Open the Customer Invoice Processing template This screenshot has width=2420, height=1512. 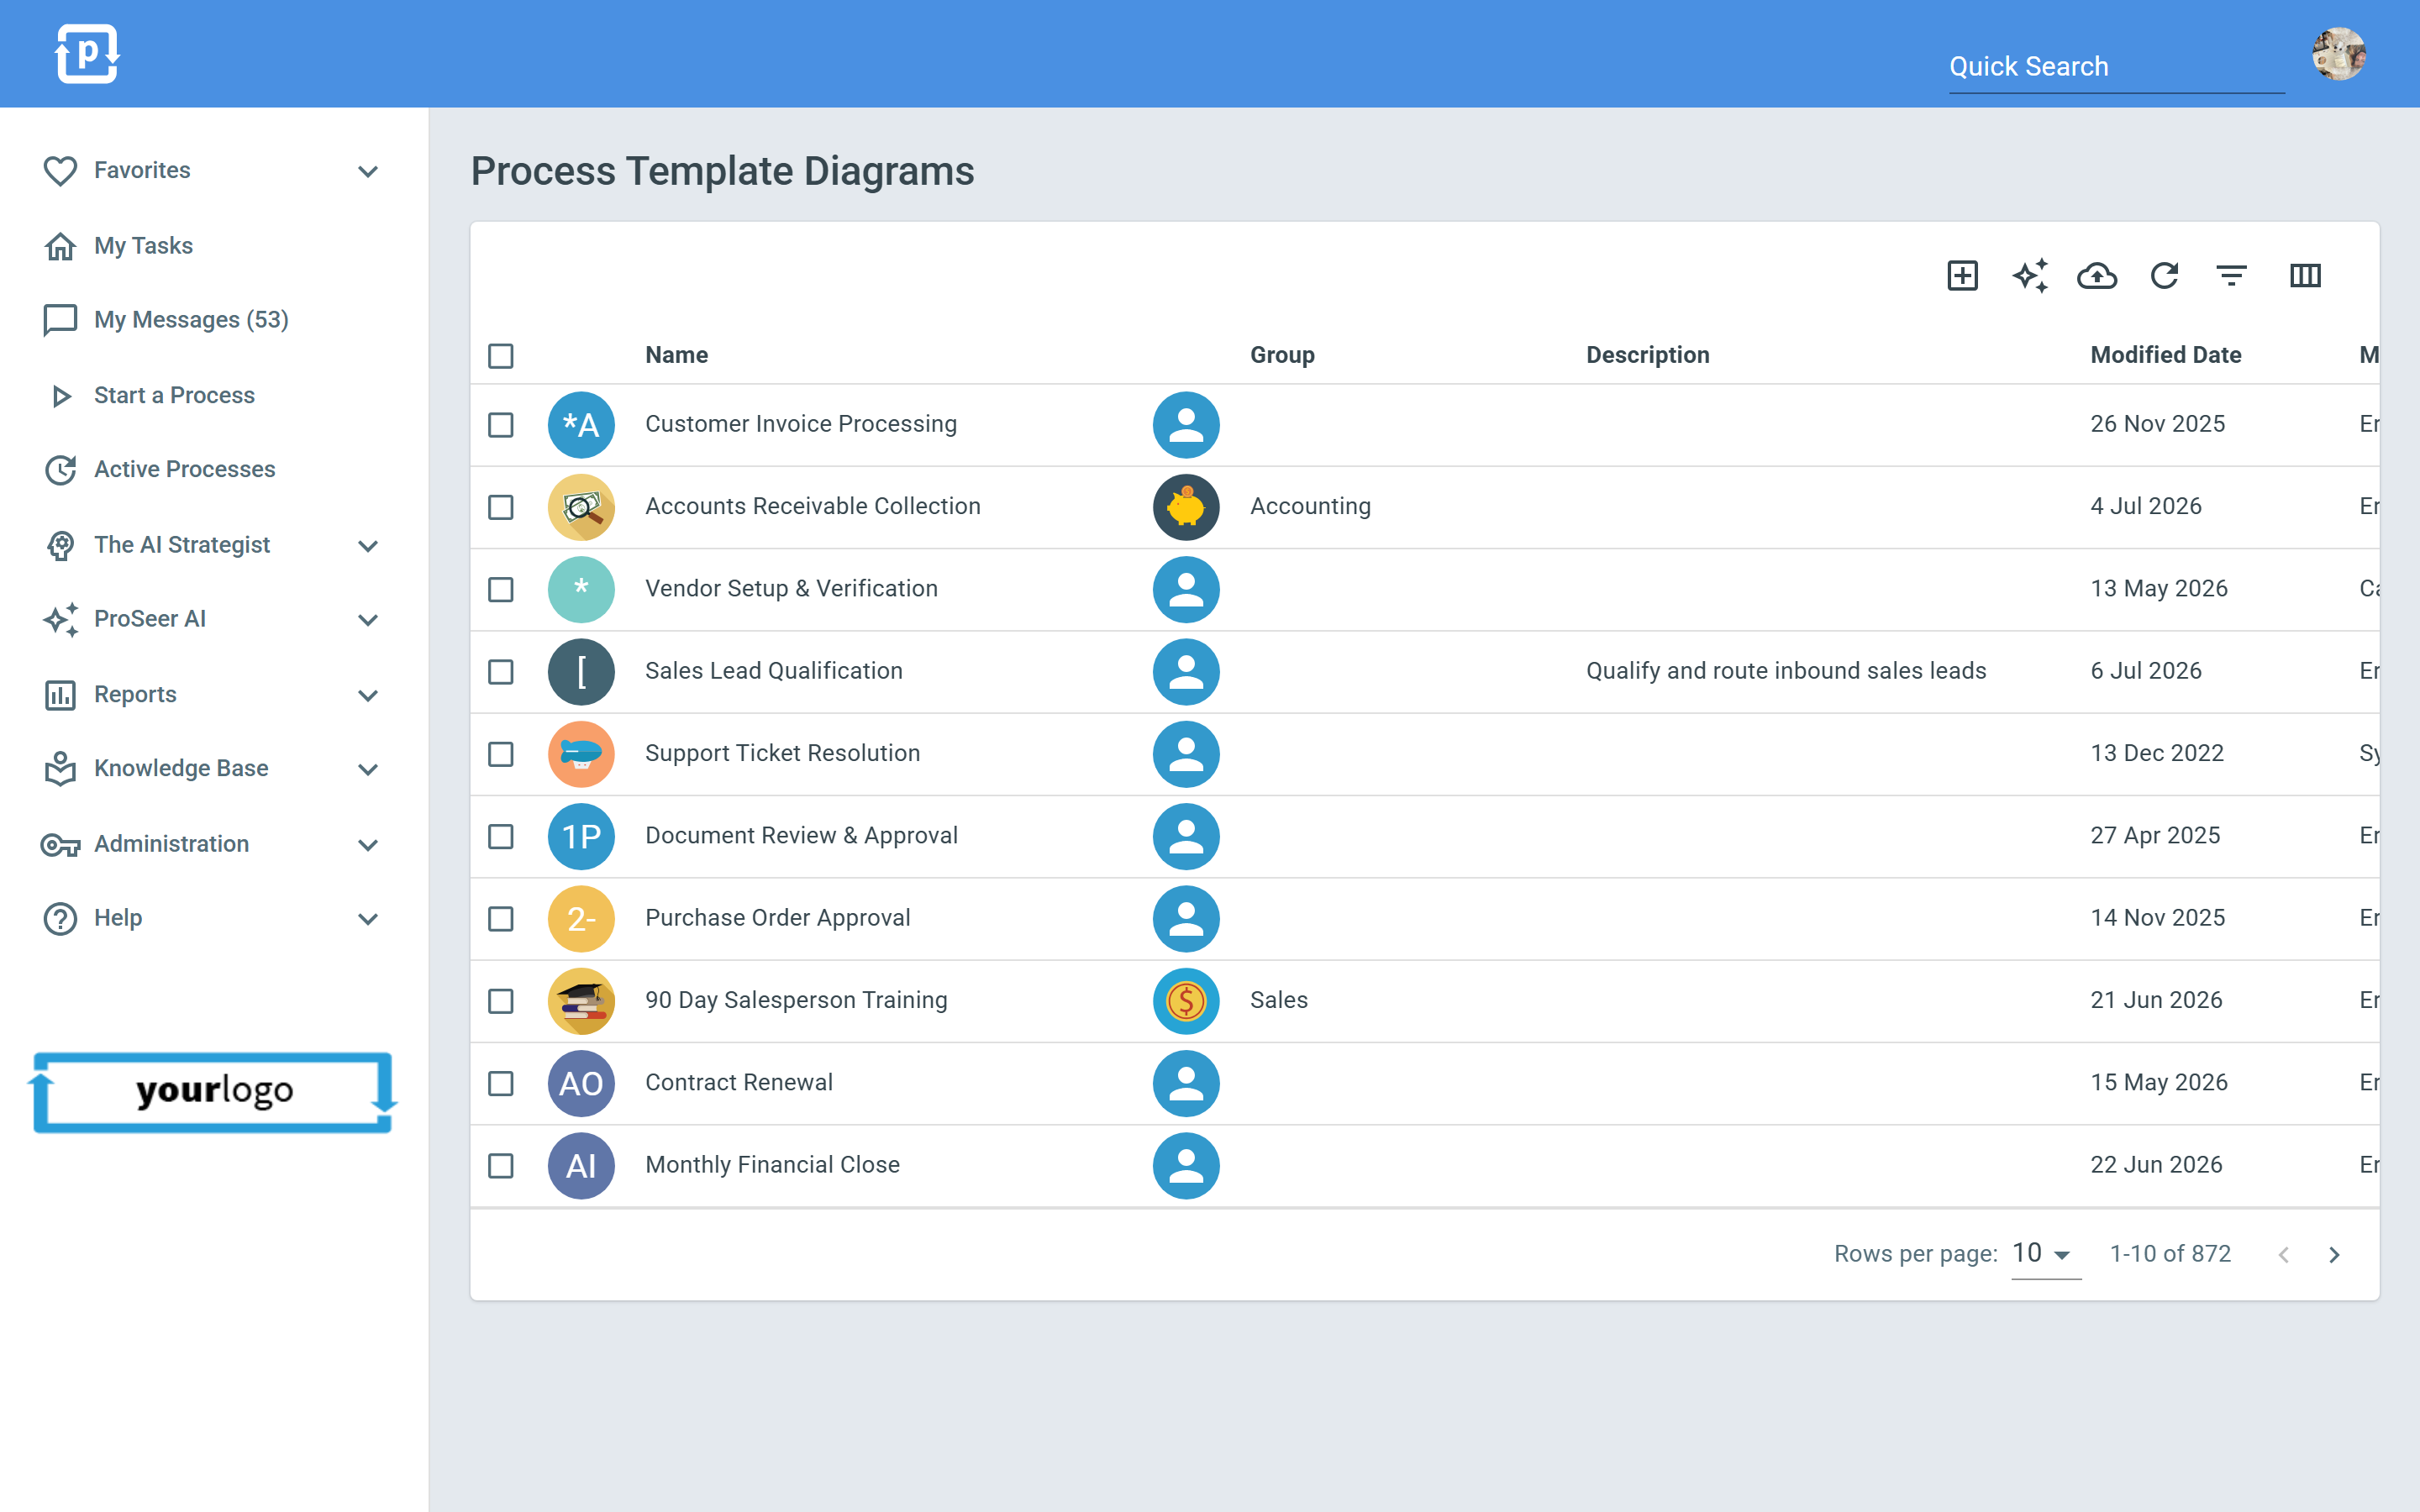(800, 424)
